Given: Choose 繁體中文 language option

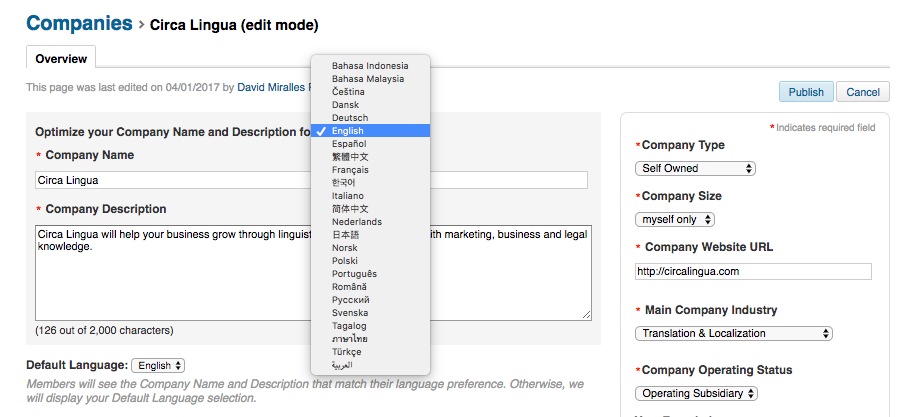Looking at the screenshot, I should [370, 157].
